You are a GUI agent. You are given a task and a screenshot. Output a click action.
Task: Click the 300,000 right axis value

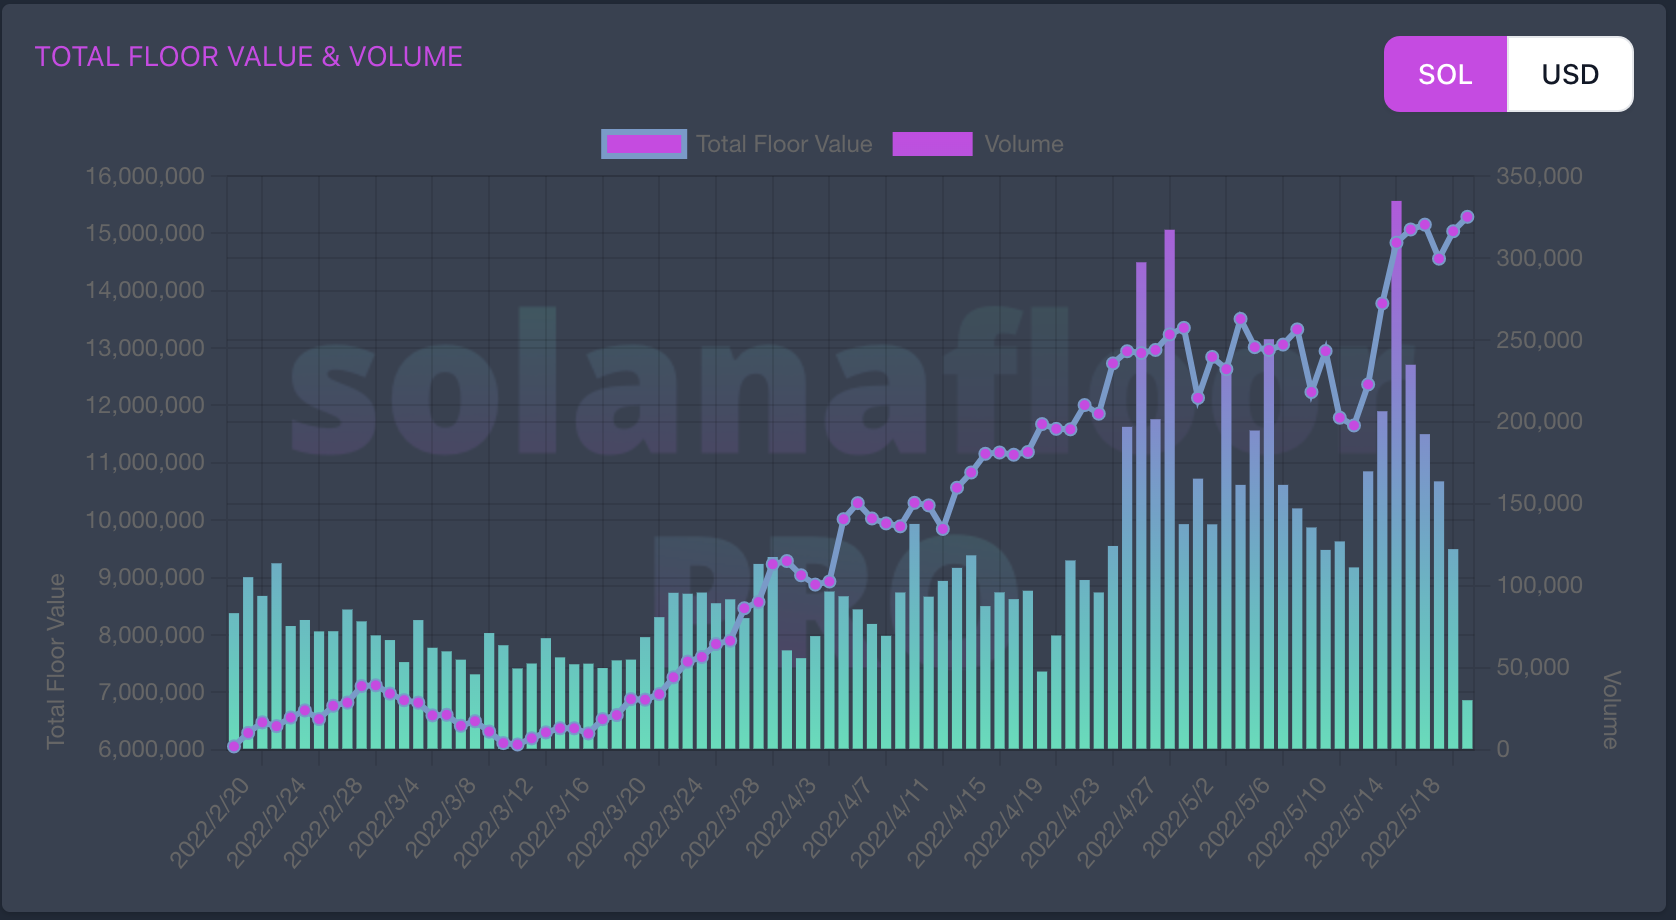[1539, 258]
